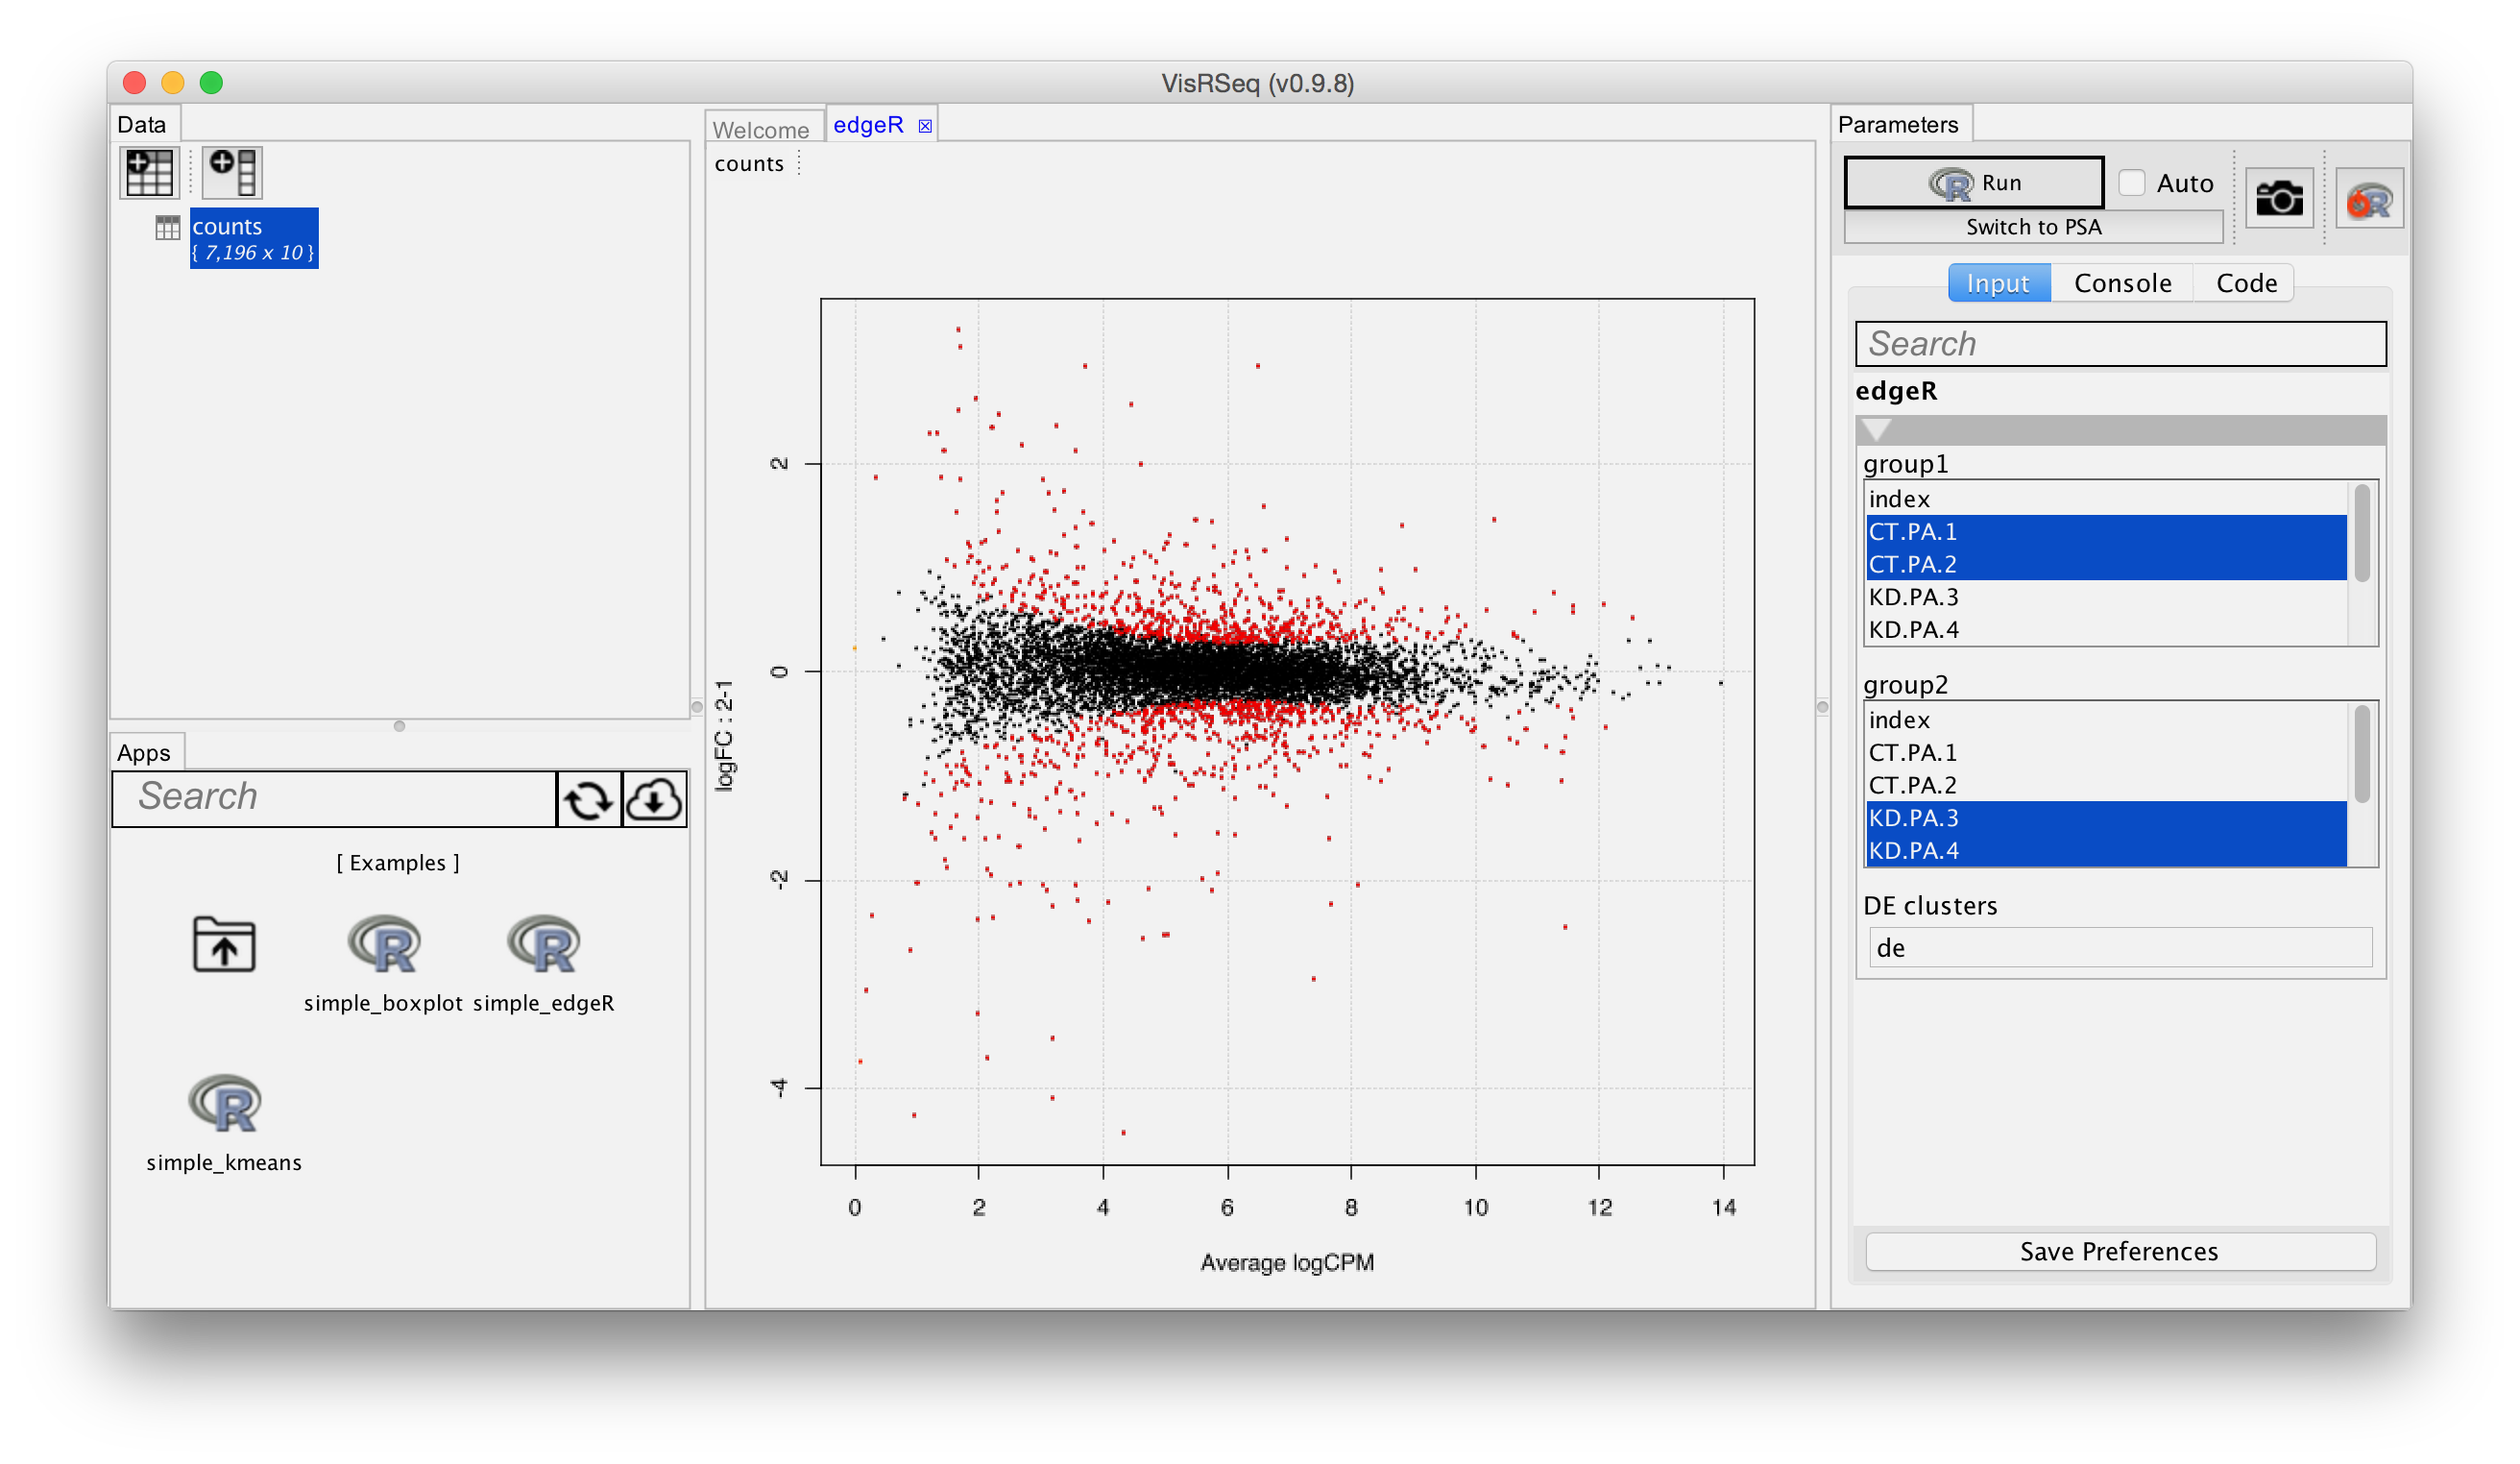
Task: Close the edgeR tab
Action: tap(925, 126)
